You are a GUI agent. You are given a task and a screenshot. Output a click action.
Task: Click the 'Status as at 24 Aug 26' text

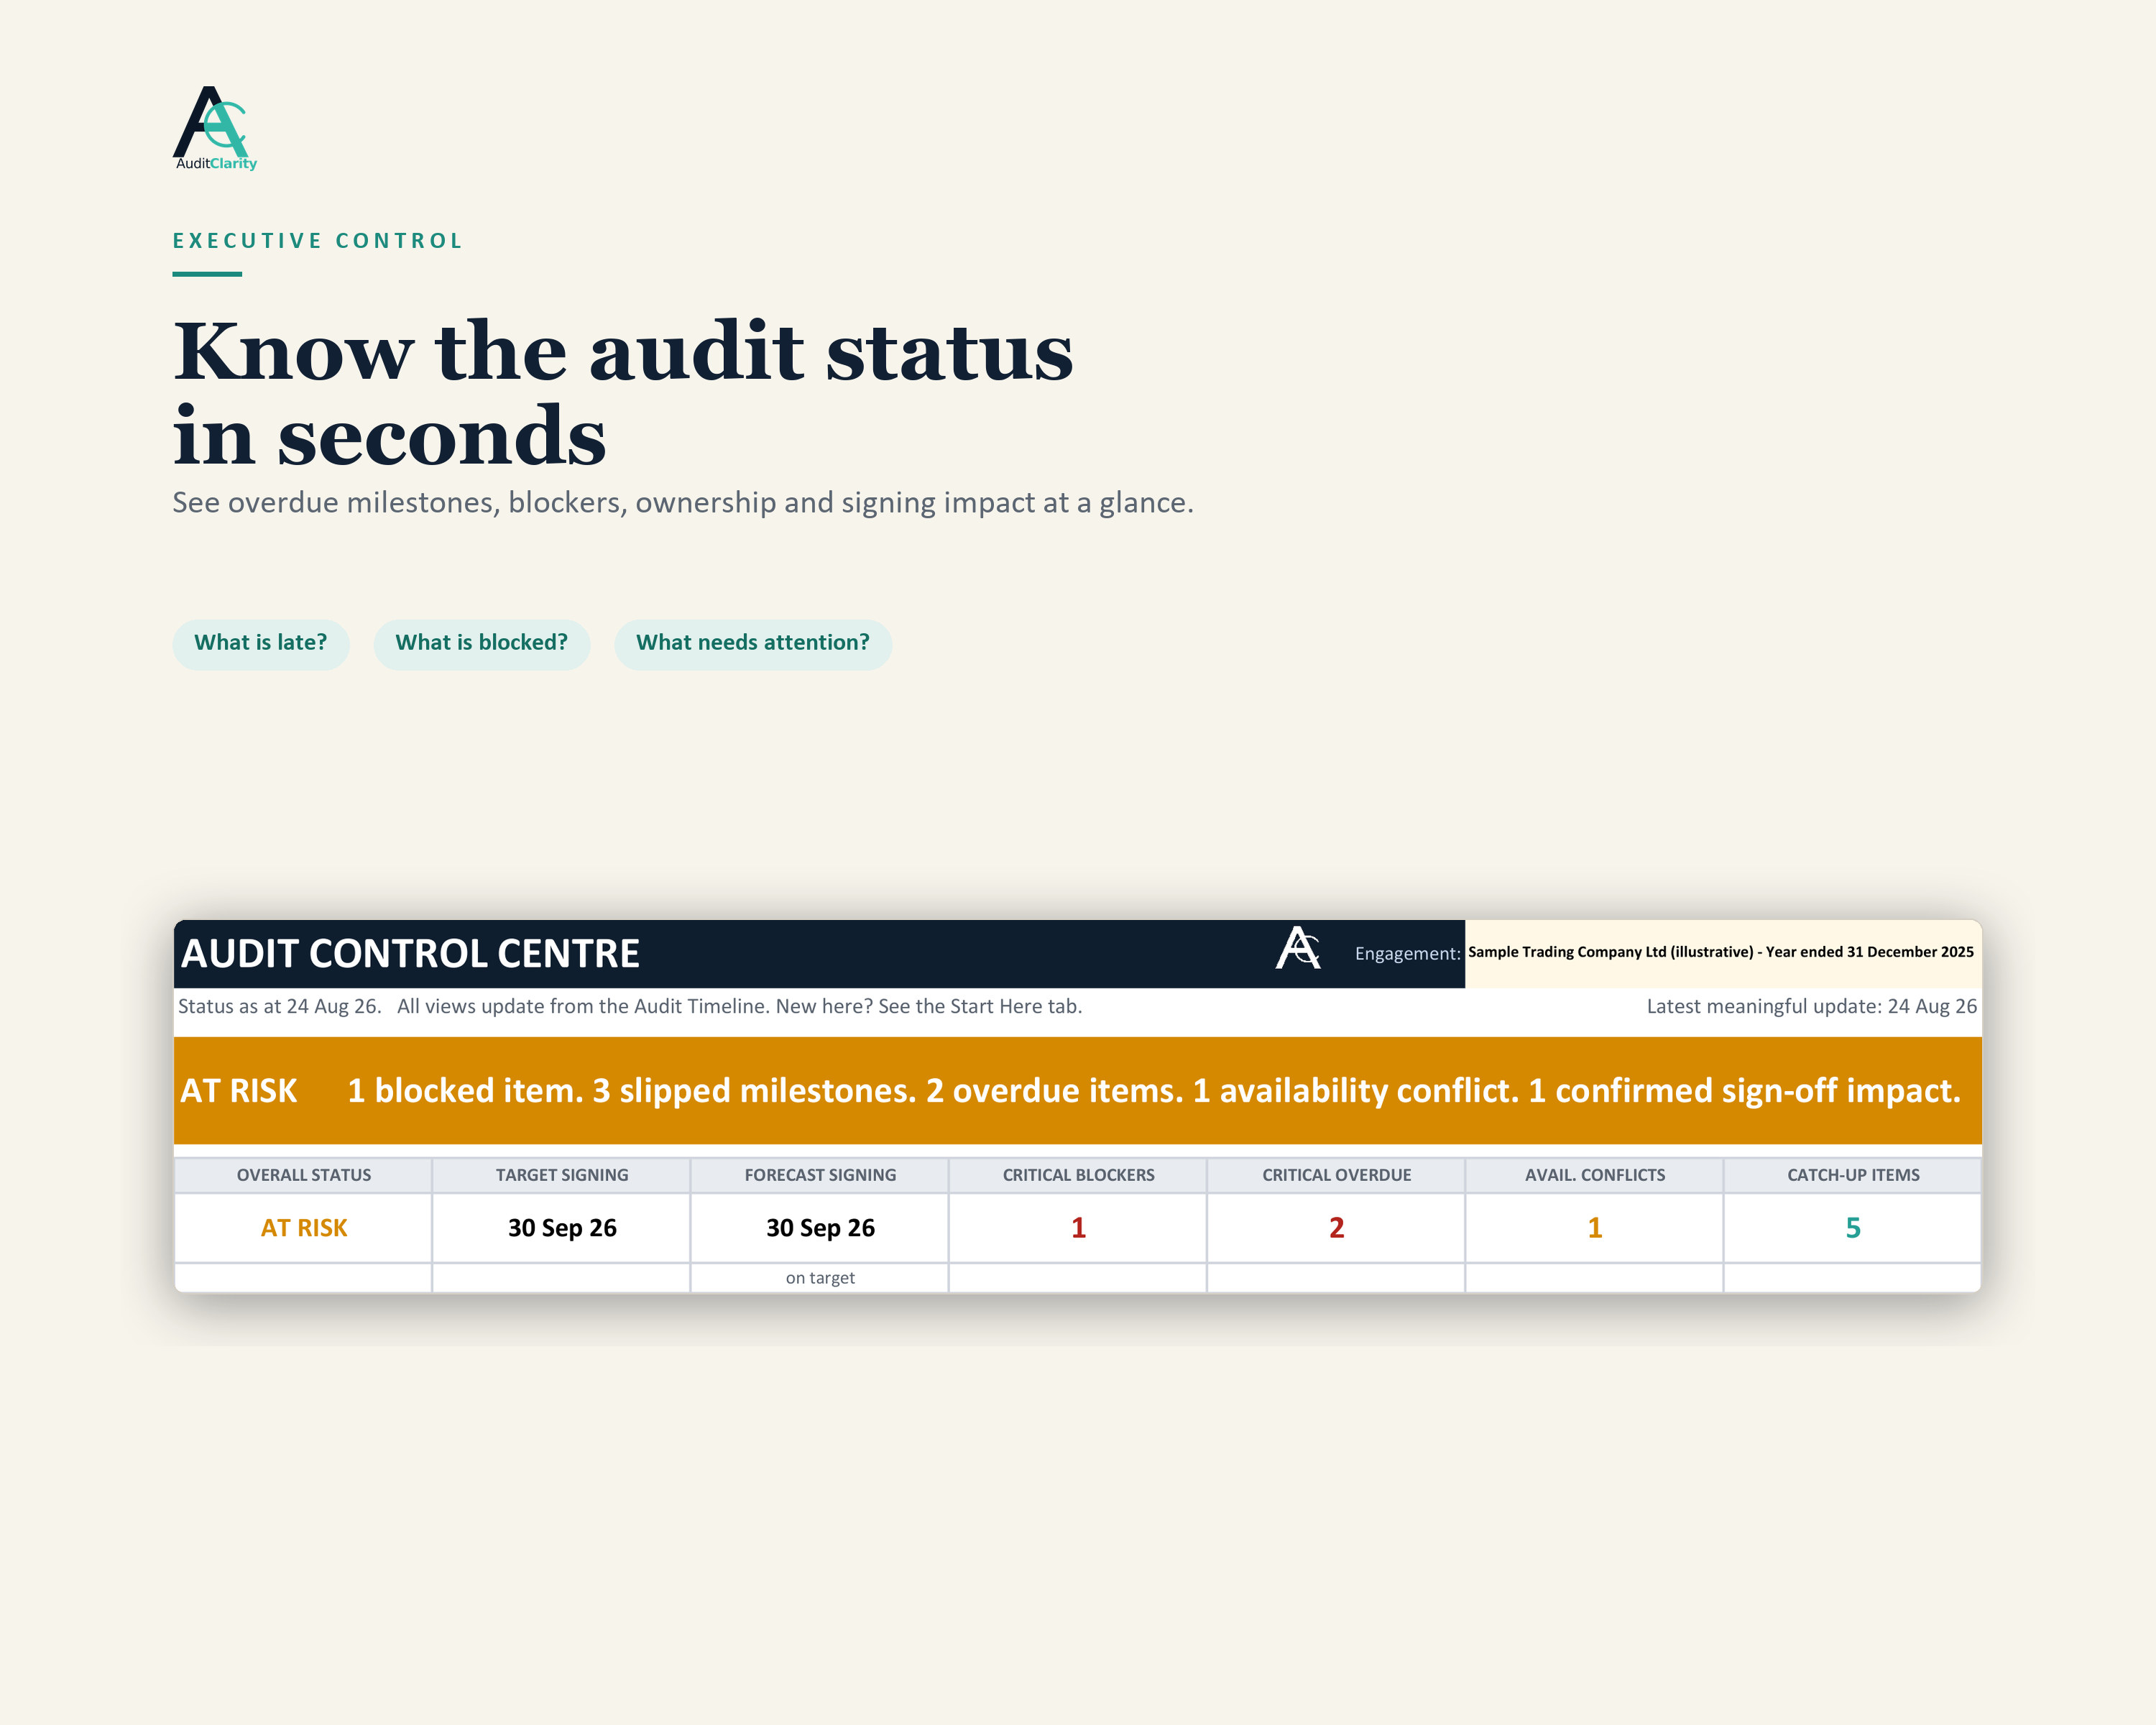[x=279, y=1006]
